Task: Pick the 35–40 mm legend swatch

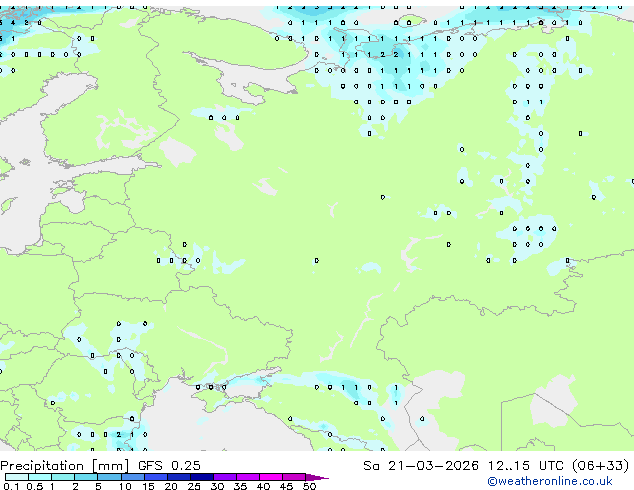Action: [248, 477]
